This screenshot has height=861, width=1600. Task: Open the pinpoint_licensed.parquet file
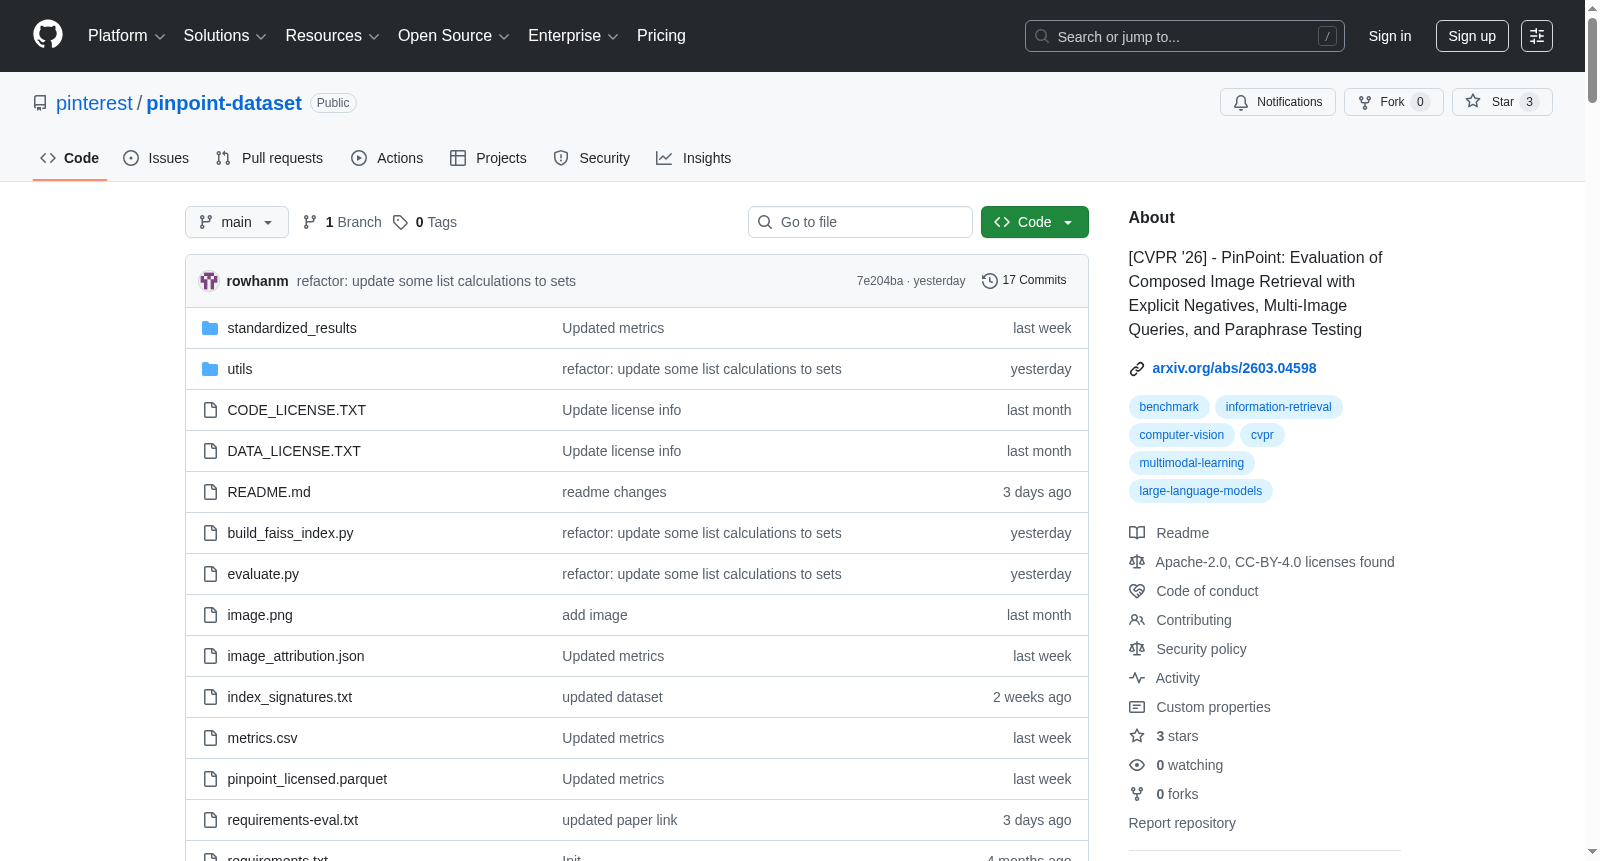coord(307,779)
